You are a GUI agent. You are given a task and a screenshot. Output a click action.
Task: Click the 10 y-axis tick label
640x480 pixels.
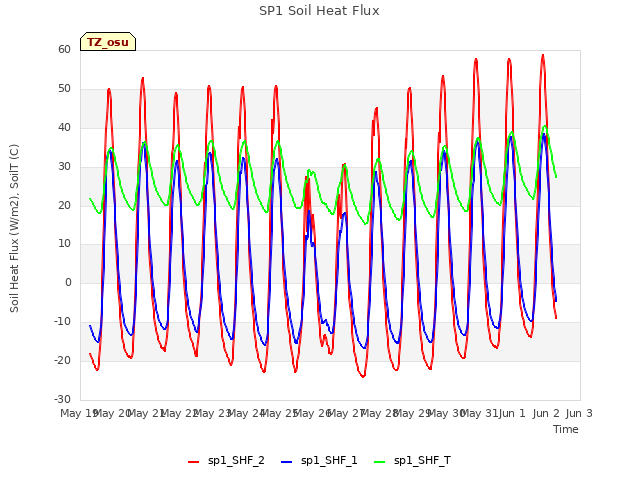point(64,244)
